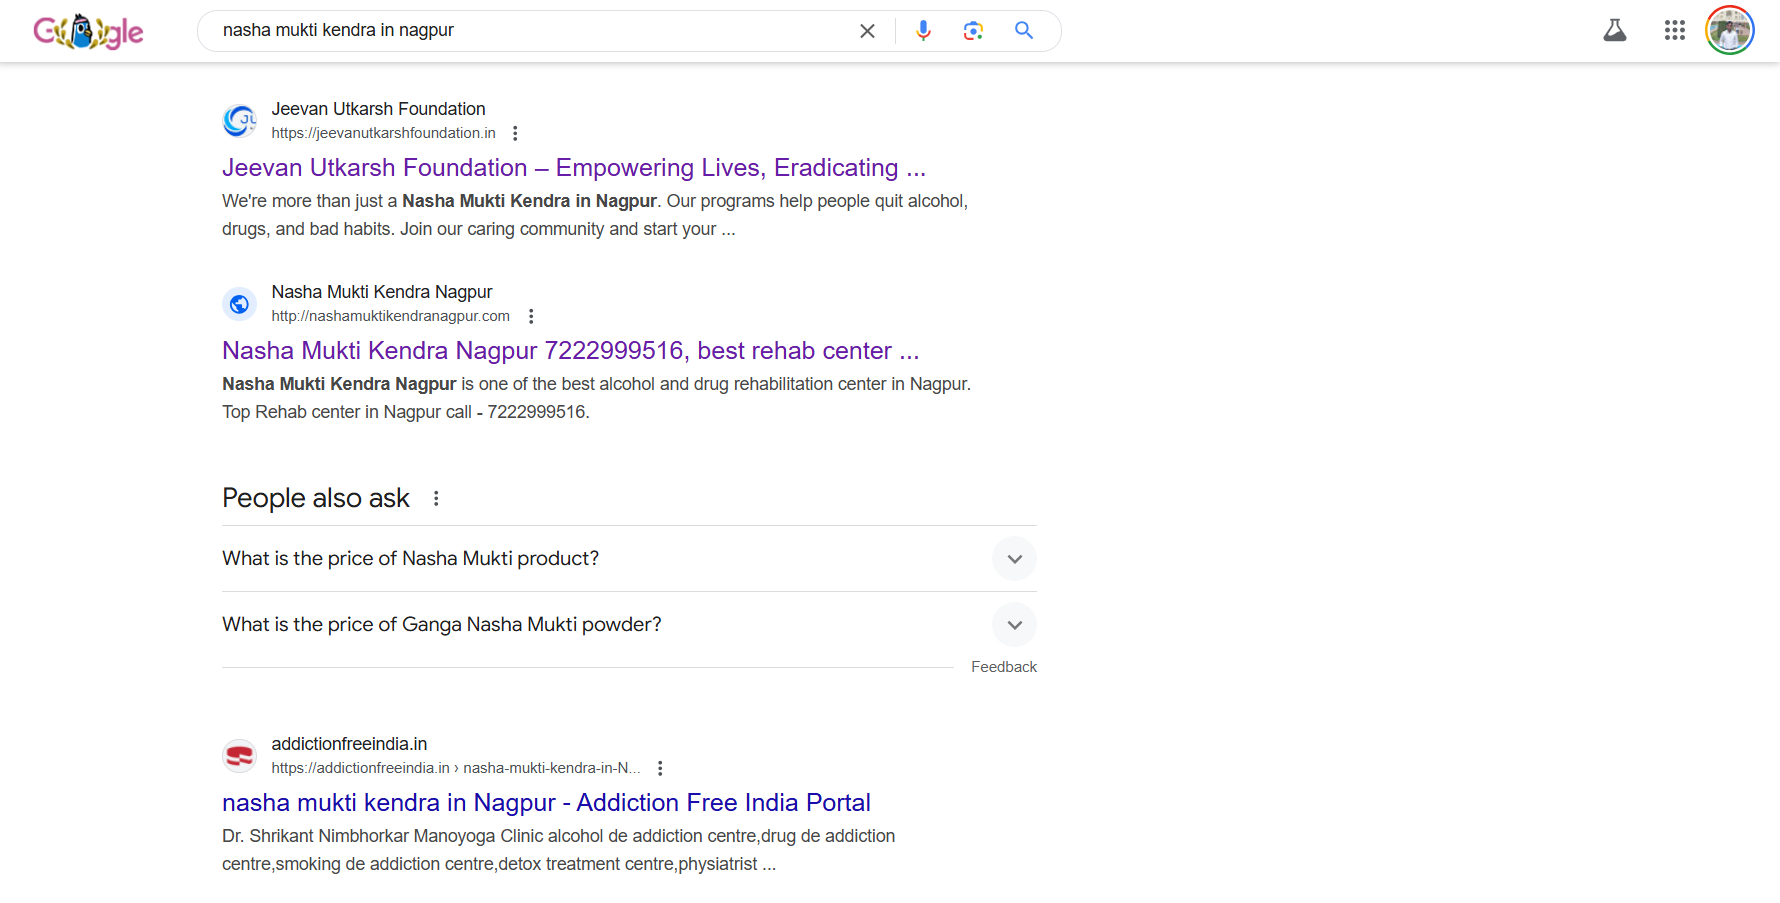Screen dimensions: 1780x903
Task: Open Google Lens image search
Action: click(973, 31)
